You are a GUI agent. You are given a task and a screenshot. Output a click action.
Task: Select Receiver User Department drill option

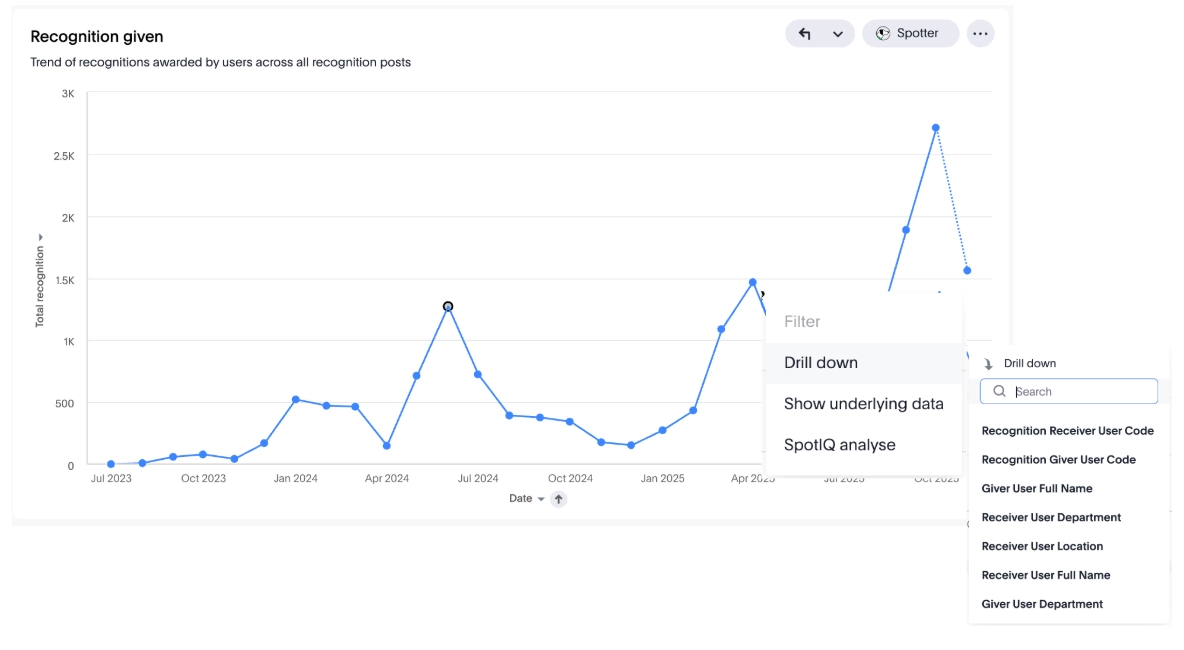click(1050, 517)
